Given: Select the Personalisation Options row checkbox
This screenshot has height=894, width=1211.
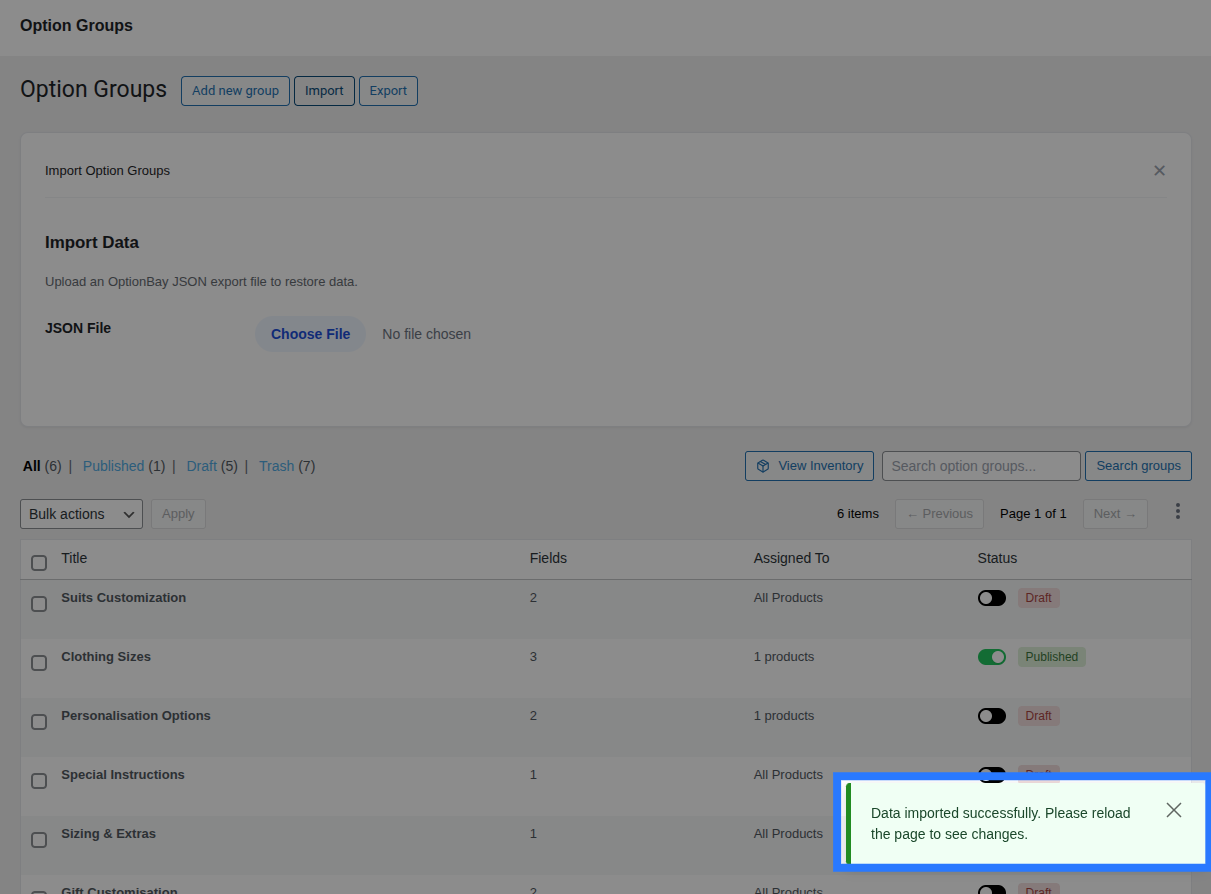Looking at the screenshot, I should 39,722.
